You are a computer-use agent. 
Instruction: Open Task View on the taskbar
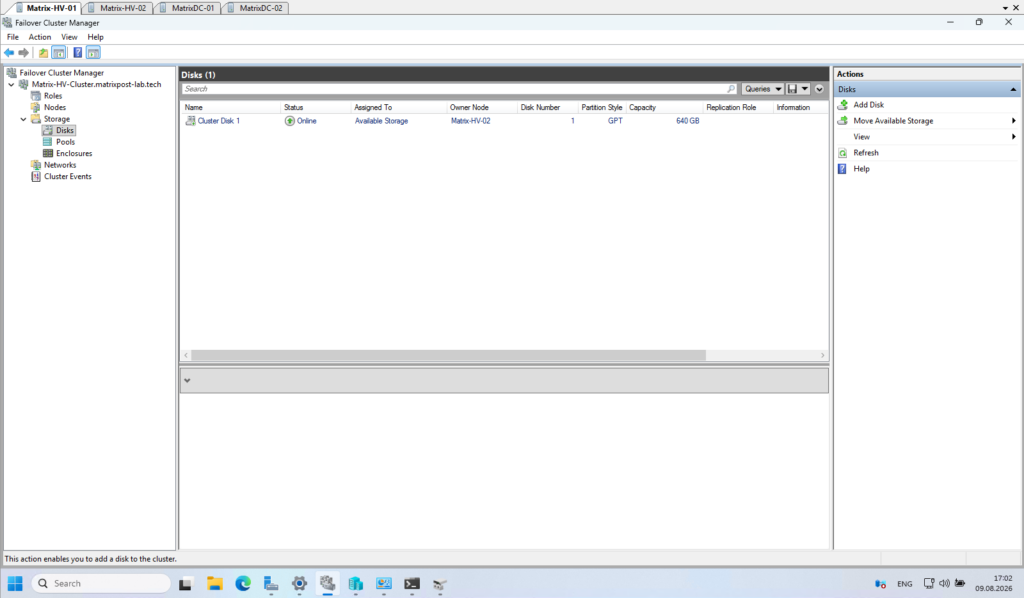pos(185,584)
